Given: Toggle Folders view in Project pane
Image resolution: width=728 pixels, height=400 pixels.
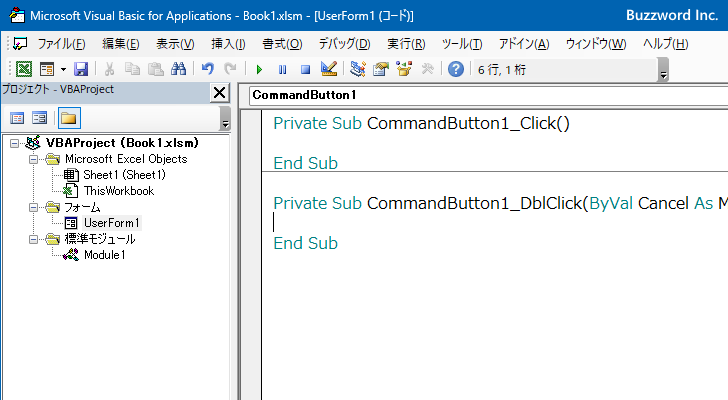Looking at the screenshot, I should coord(69,118).
